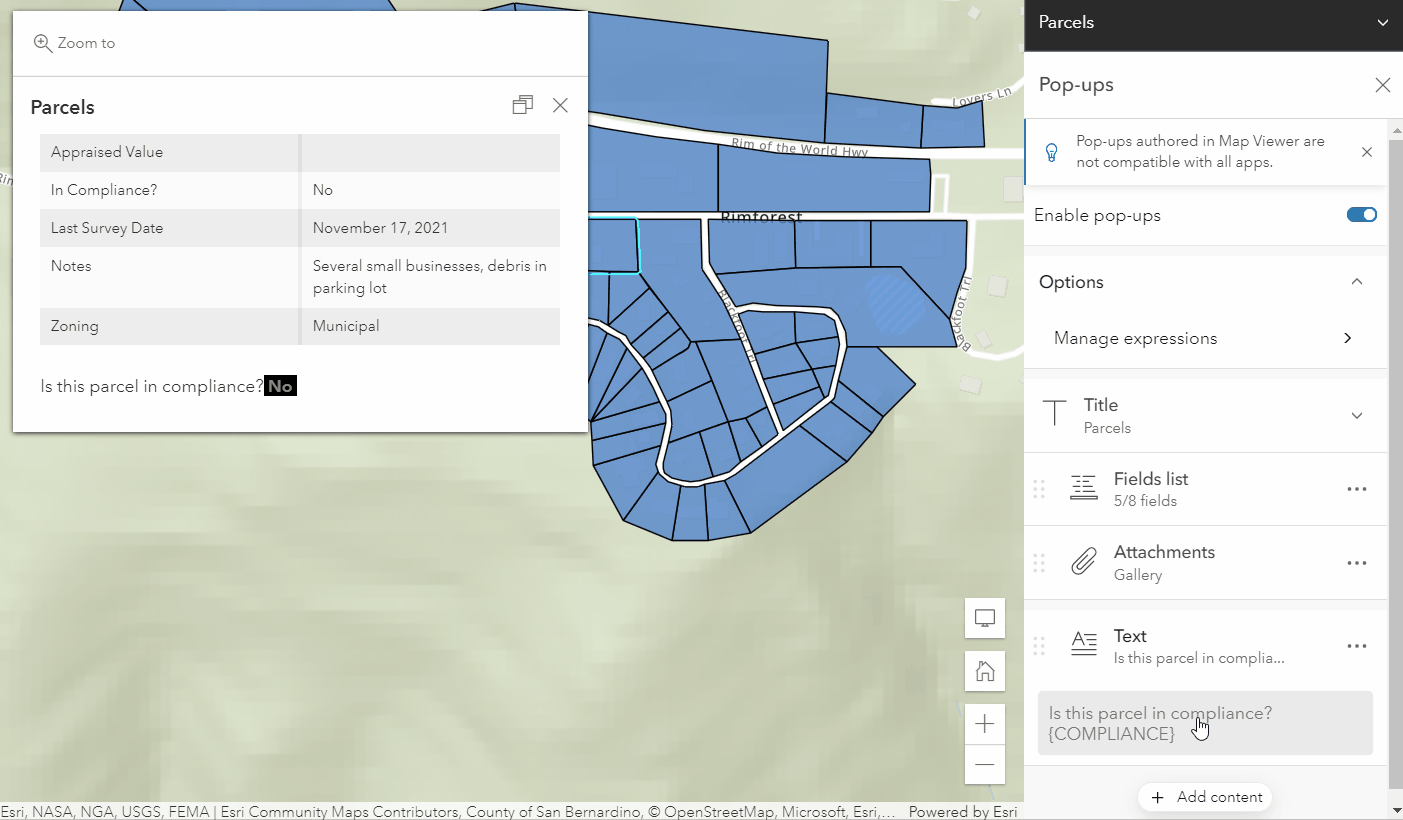Expand the Title Parcels section
Image resolution: width=1403 pixels, height=820 pixels.
(1357, 415)
